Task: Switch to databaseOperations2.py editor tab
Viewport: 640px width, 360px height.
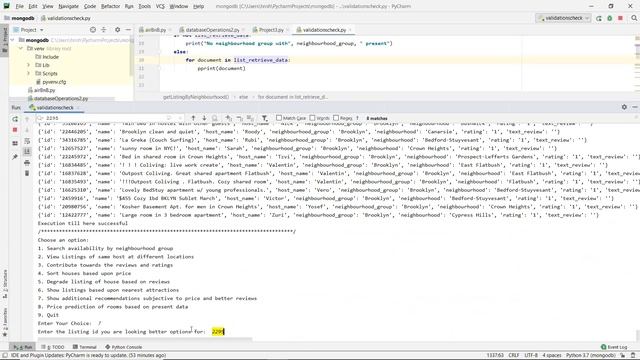Action: pyautogui.click(x=212, y=30)
